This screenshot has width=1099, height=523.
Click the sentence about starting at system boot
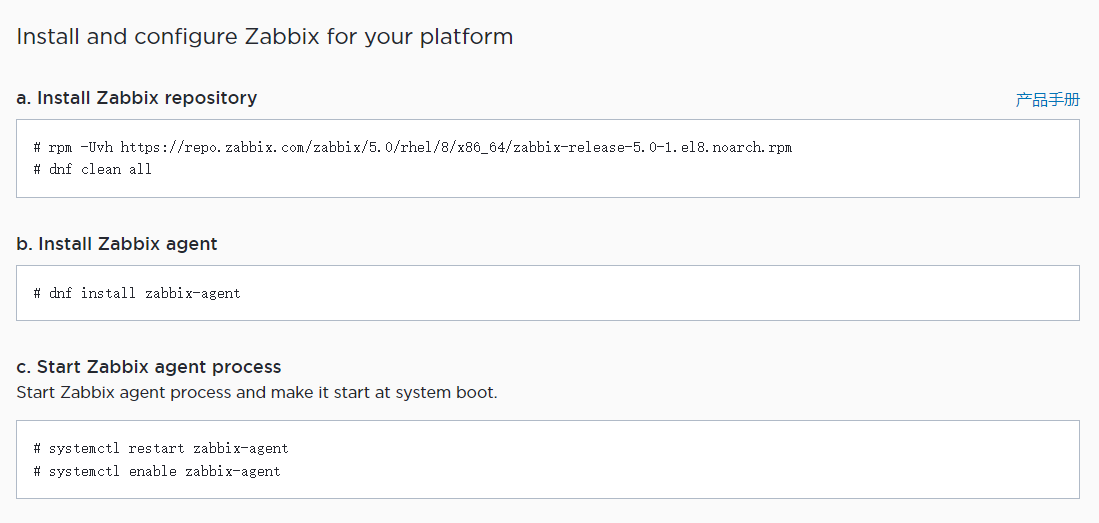[x=257, y=392]
